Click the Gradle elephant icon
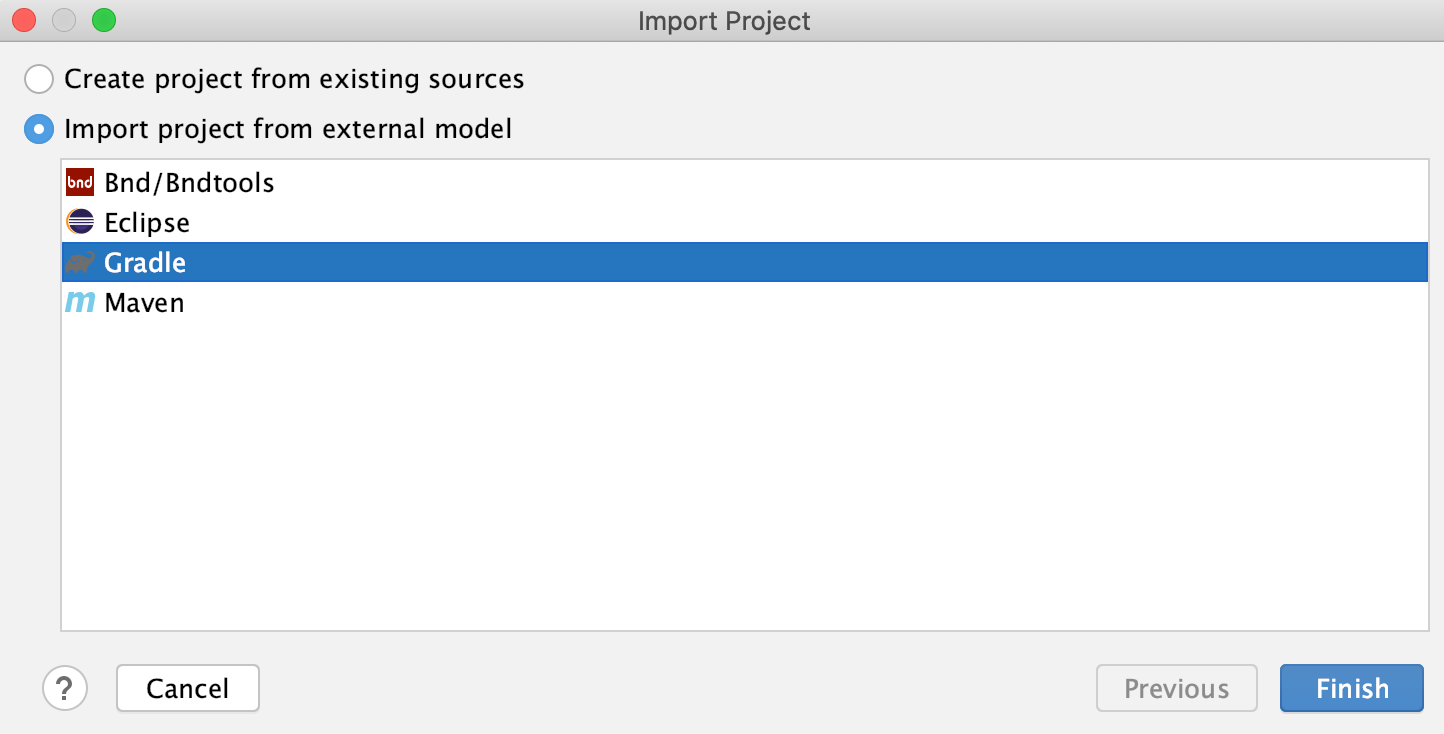 (x=80, y=263)
